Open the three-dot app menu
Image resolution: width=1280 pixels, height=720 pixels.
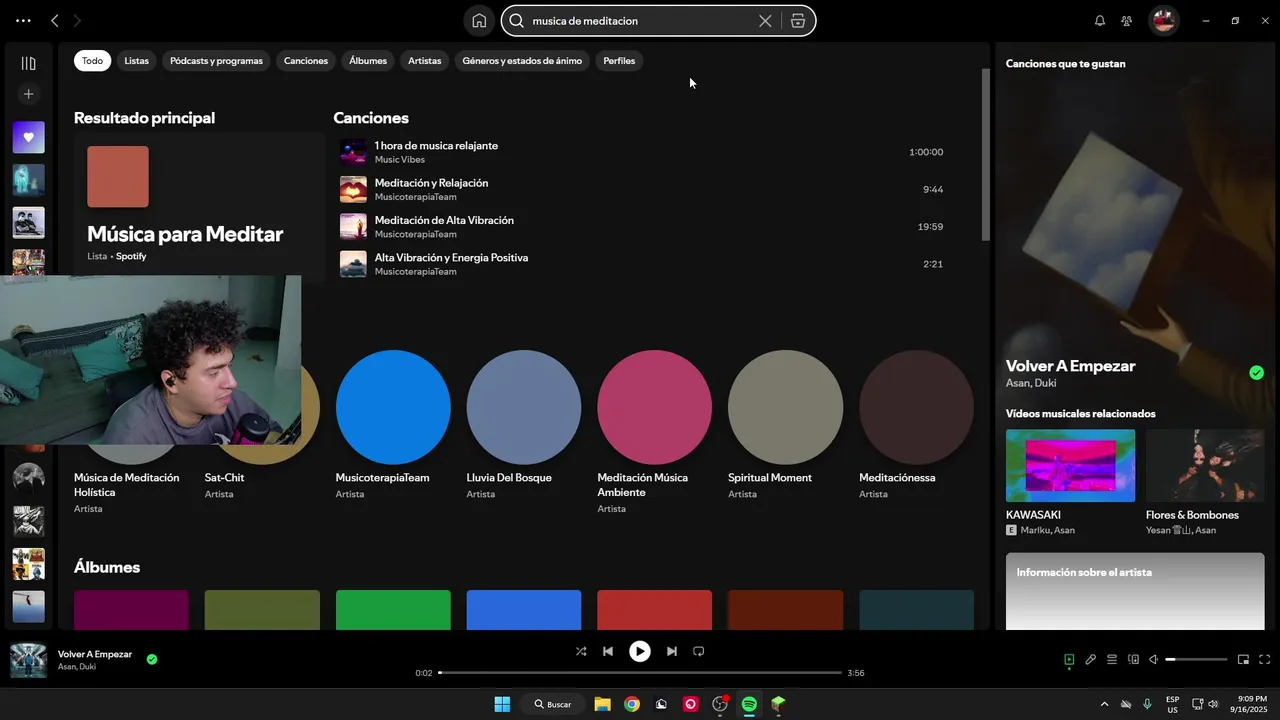pos(23,20)
